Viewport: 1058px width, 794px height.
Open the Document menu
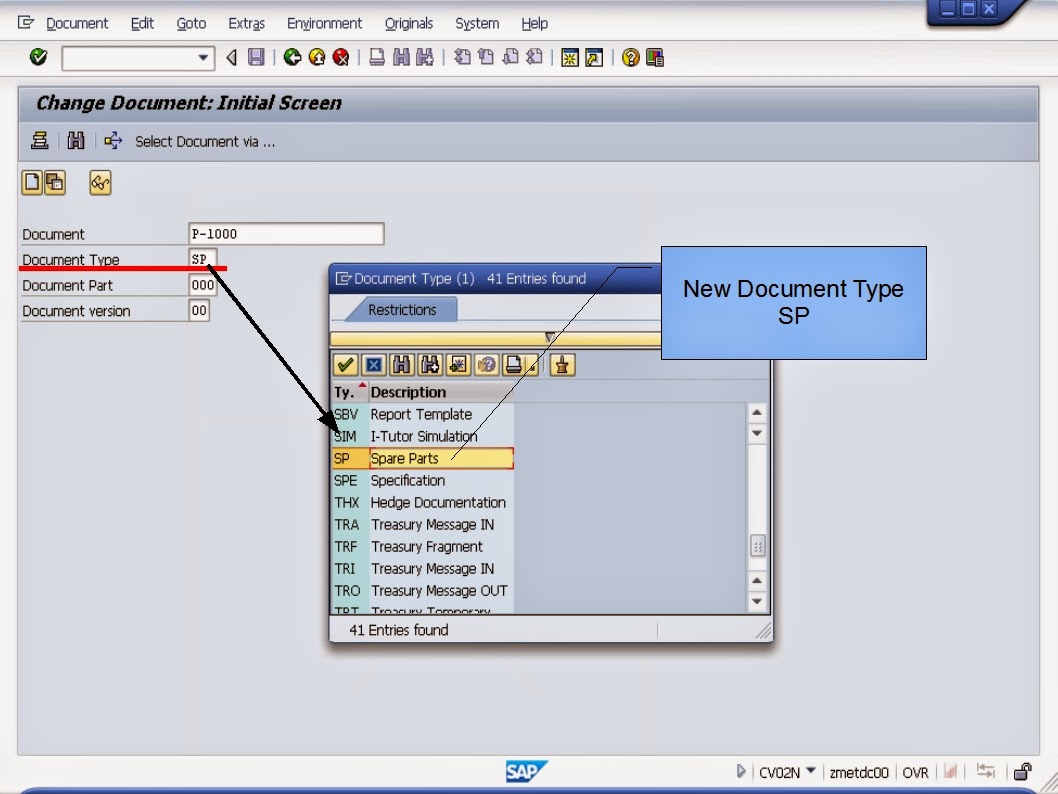[x=77, y=23]
